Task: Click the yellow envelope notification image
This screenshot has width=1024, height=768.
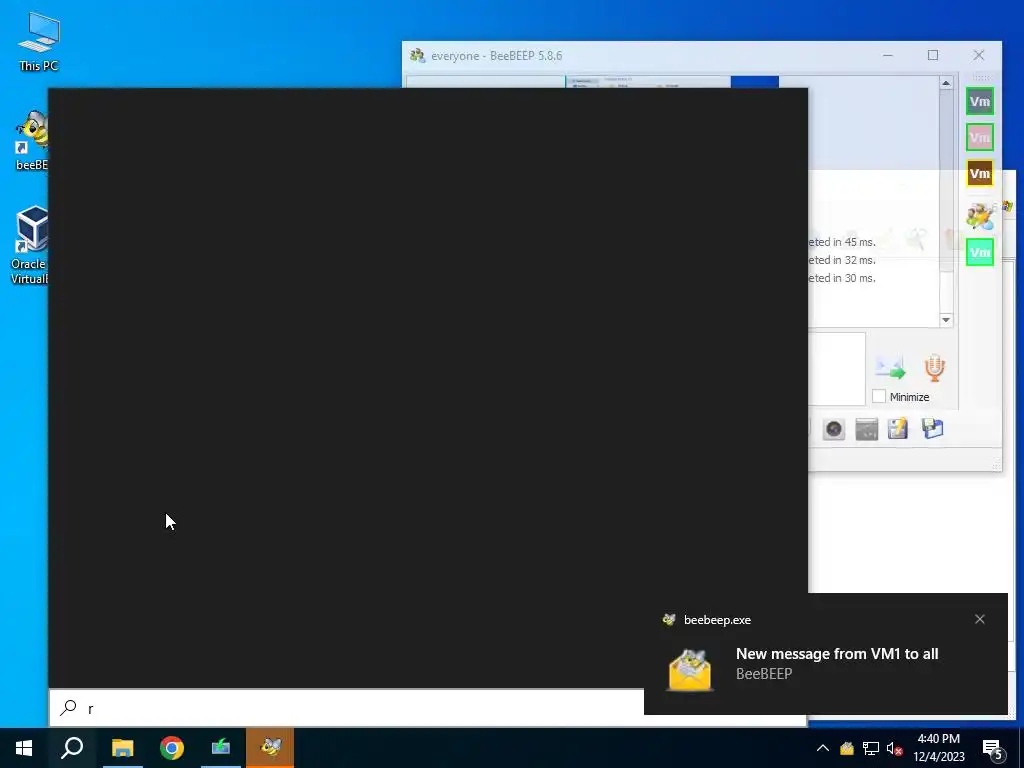Action: pyautogui.click(x=690, y=669)
